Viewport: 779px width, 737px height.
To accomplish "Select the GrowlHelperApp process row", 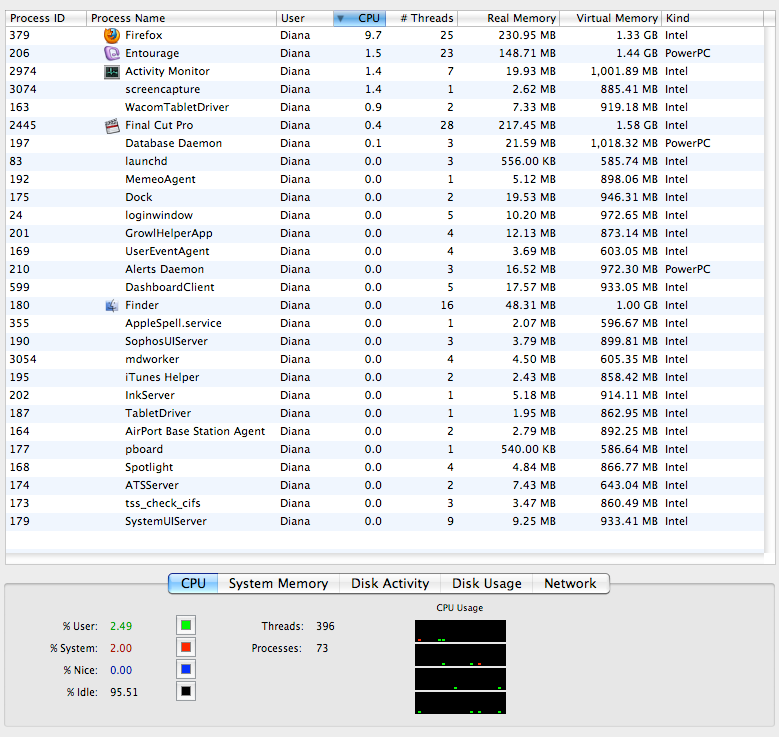I will pyautogui.click(x=385, y=234).
